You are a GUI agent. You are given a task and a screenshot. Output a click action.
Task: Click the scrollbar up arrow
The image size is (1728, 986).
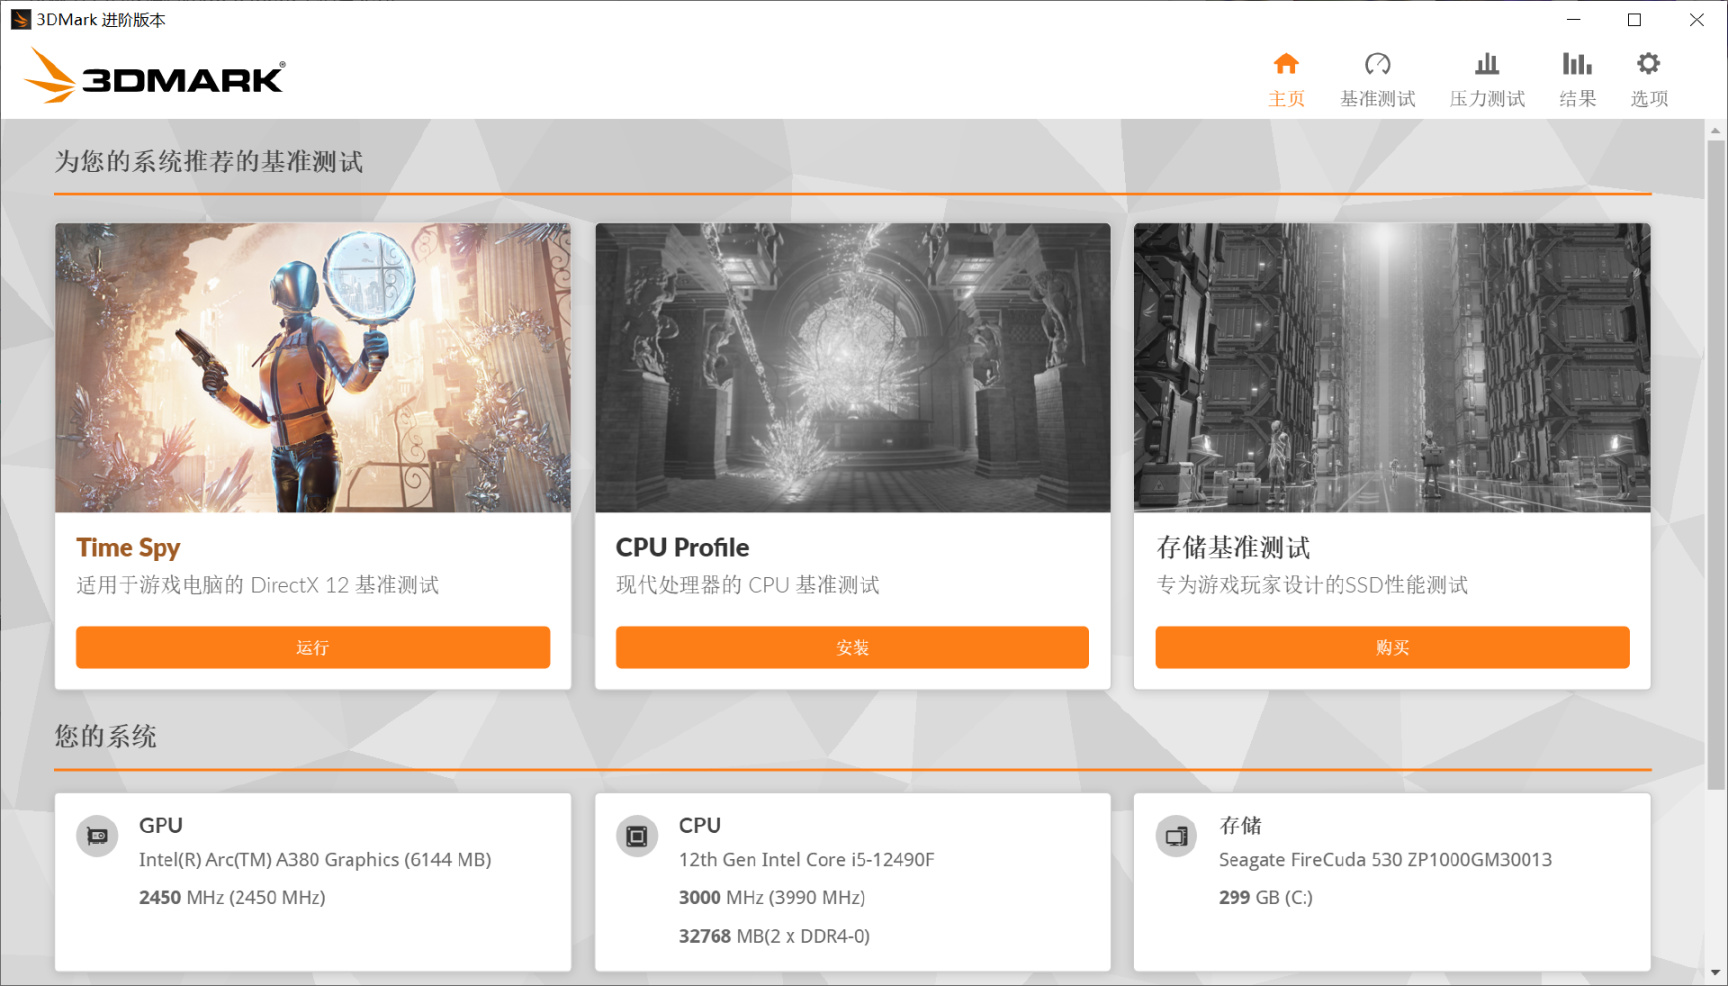tap(1716, 130)
